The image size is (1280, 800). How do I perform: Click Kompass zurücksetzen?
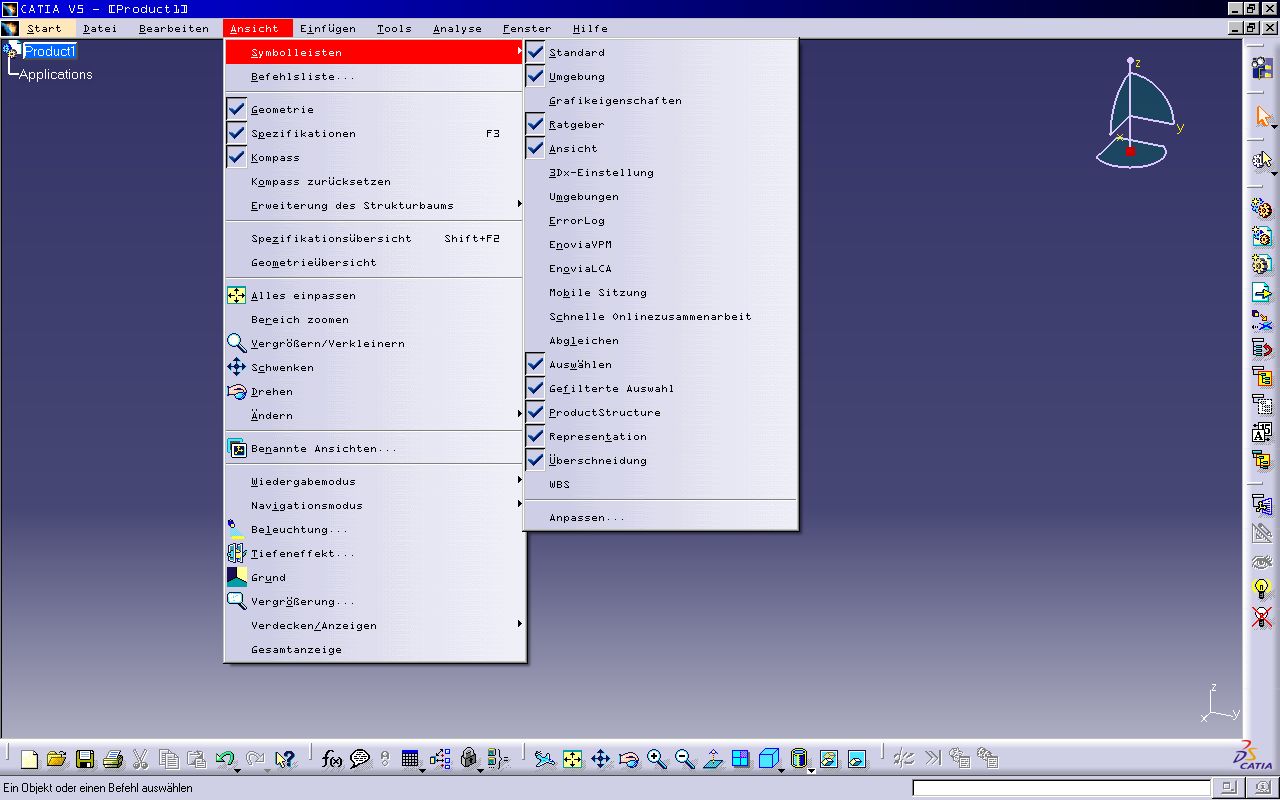pos(375,181)
